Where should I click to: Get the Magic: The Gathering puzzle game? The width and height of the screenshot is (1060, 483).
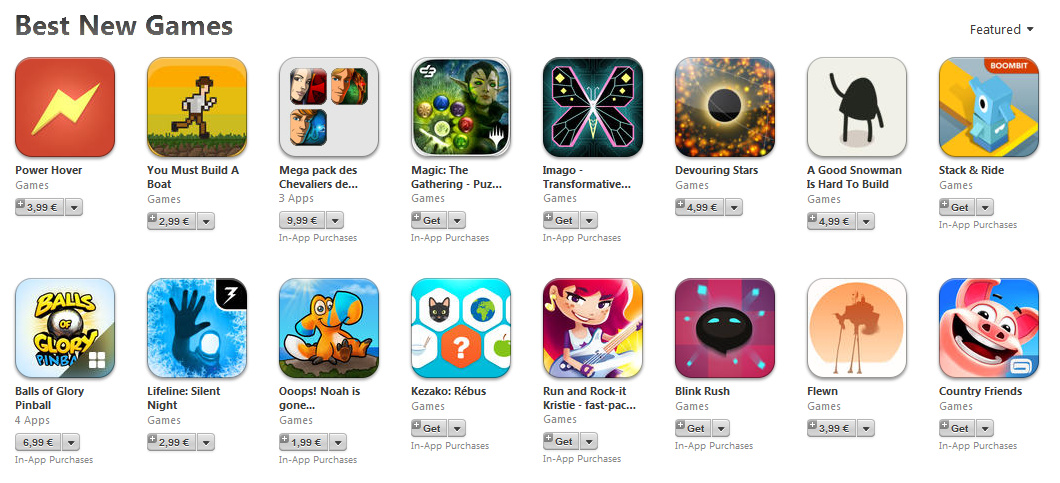pyautogui.click(x=429, y=221)
